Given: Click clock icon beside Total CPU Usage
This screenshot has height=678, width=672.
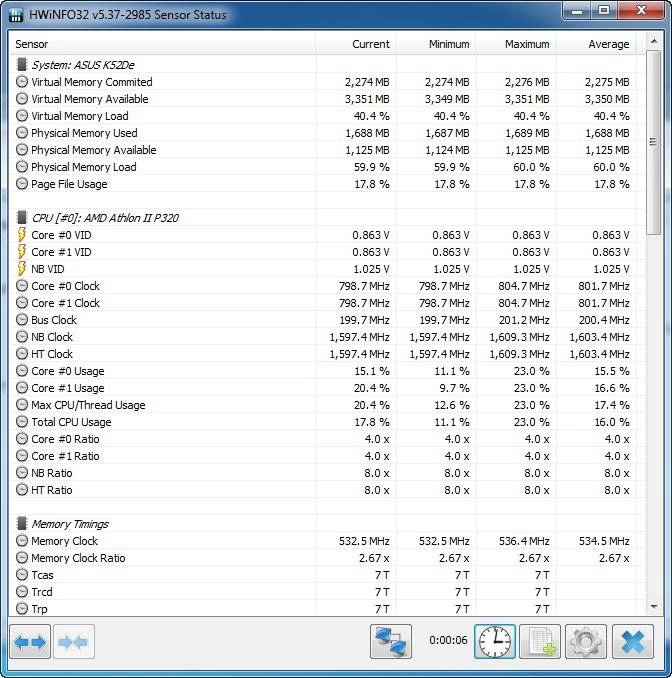Looking at the screenshot, I should [x=22, y=422].
